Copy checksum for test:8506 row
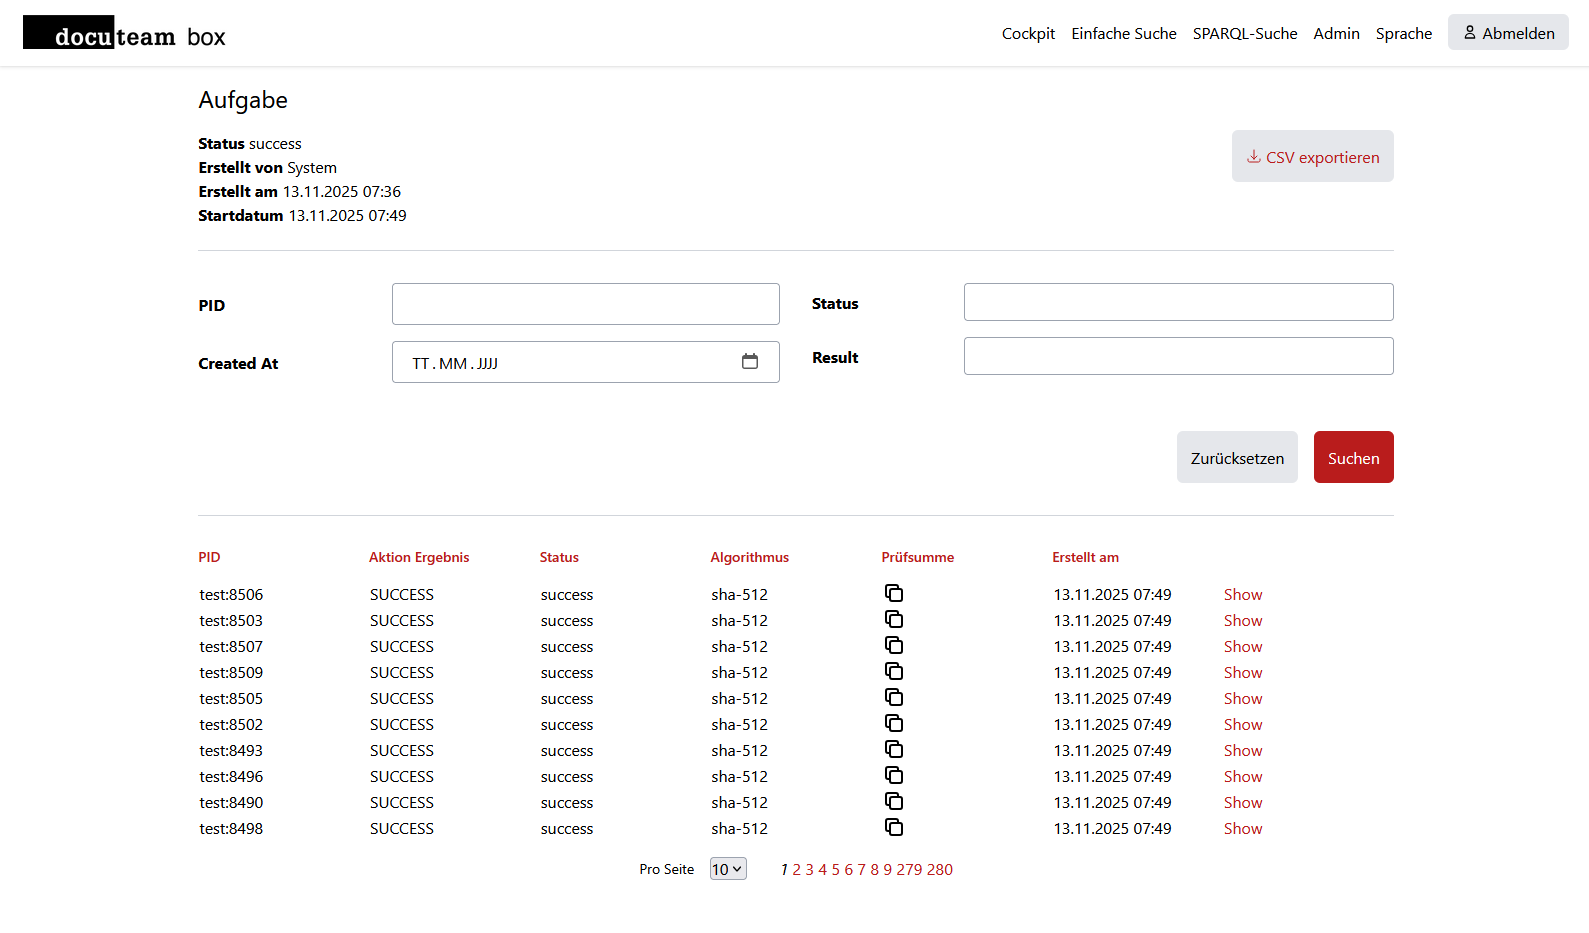The image size is (1589, 933). coord(894,593)
